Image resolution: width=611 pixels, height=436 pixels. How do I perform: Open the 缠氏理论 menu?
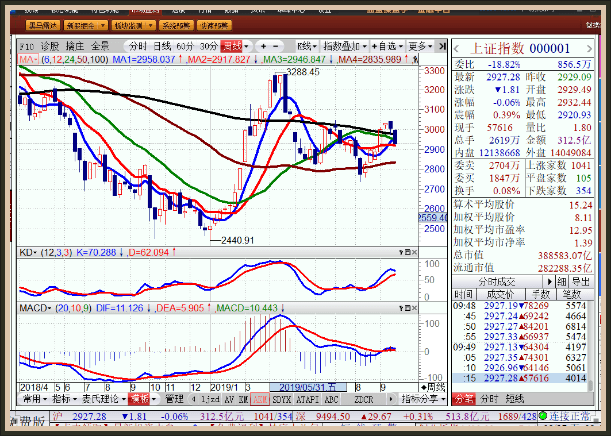[x=103, y=399]
